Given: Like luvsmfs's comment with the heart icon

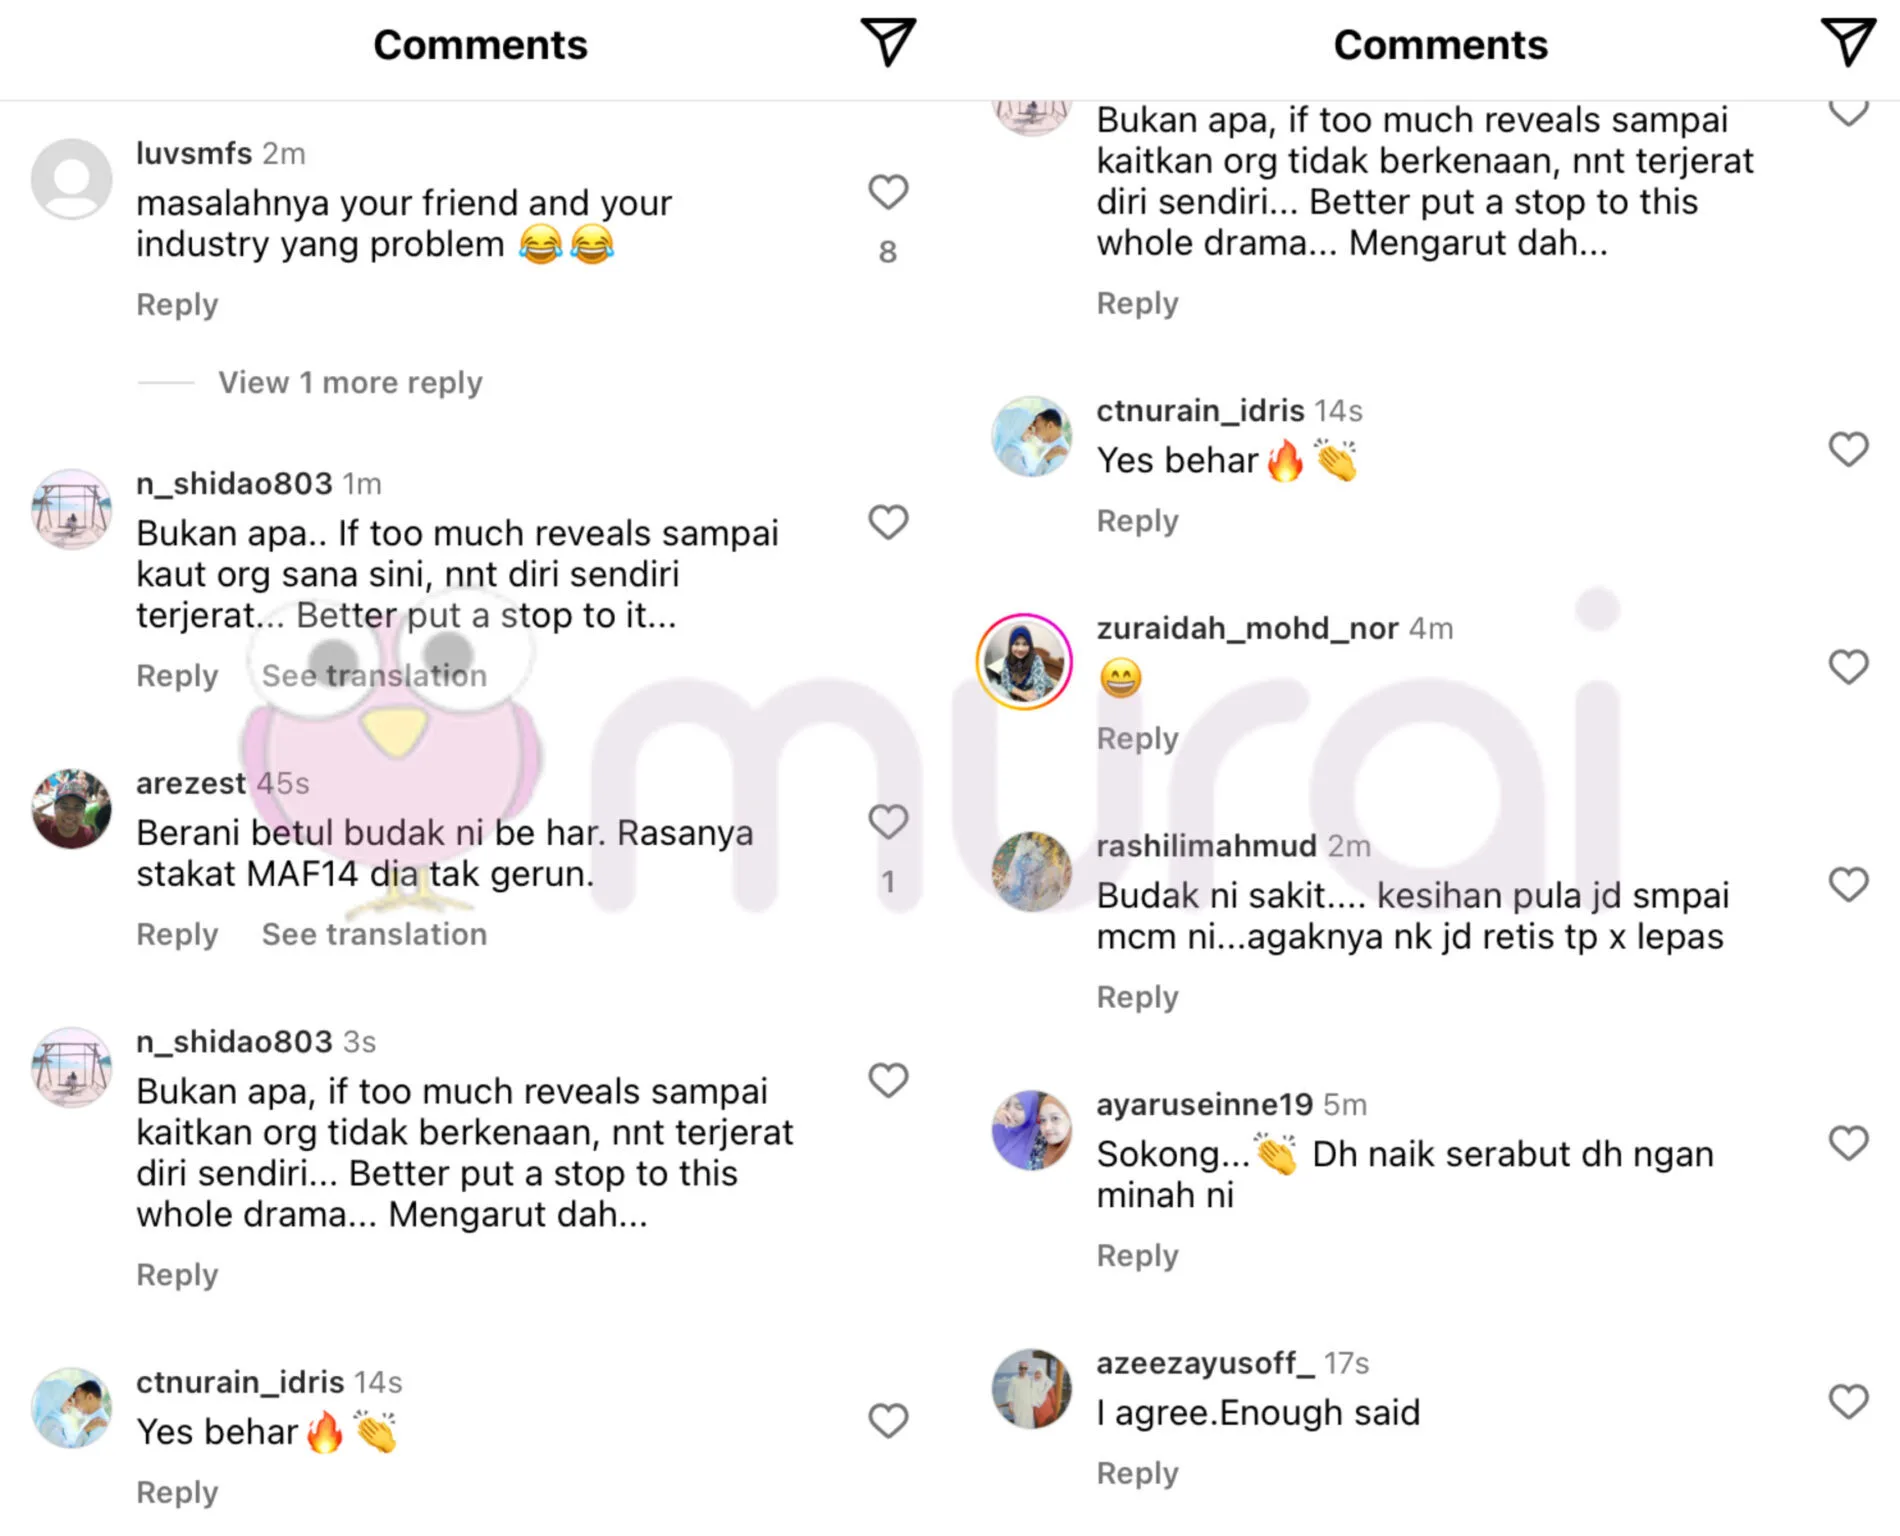Looking at the screenshot, I should pos(888,192).
